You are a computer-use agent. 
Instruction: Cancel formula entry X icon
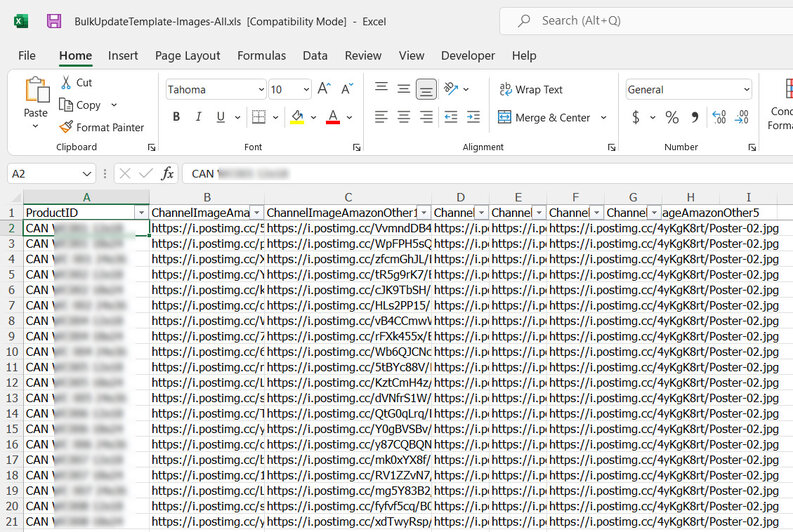[x=125, y=173]
